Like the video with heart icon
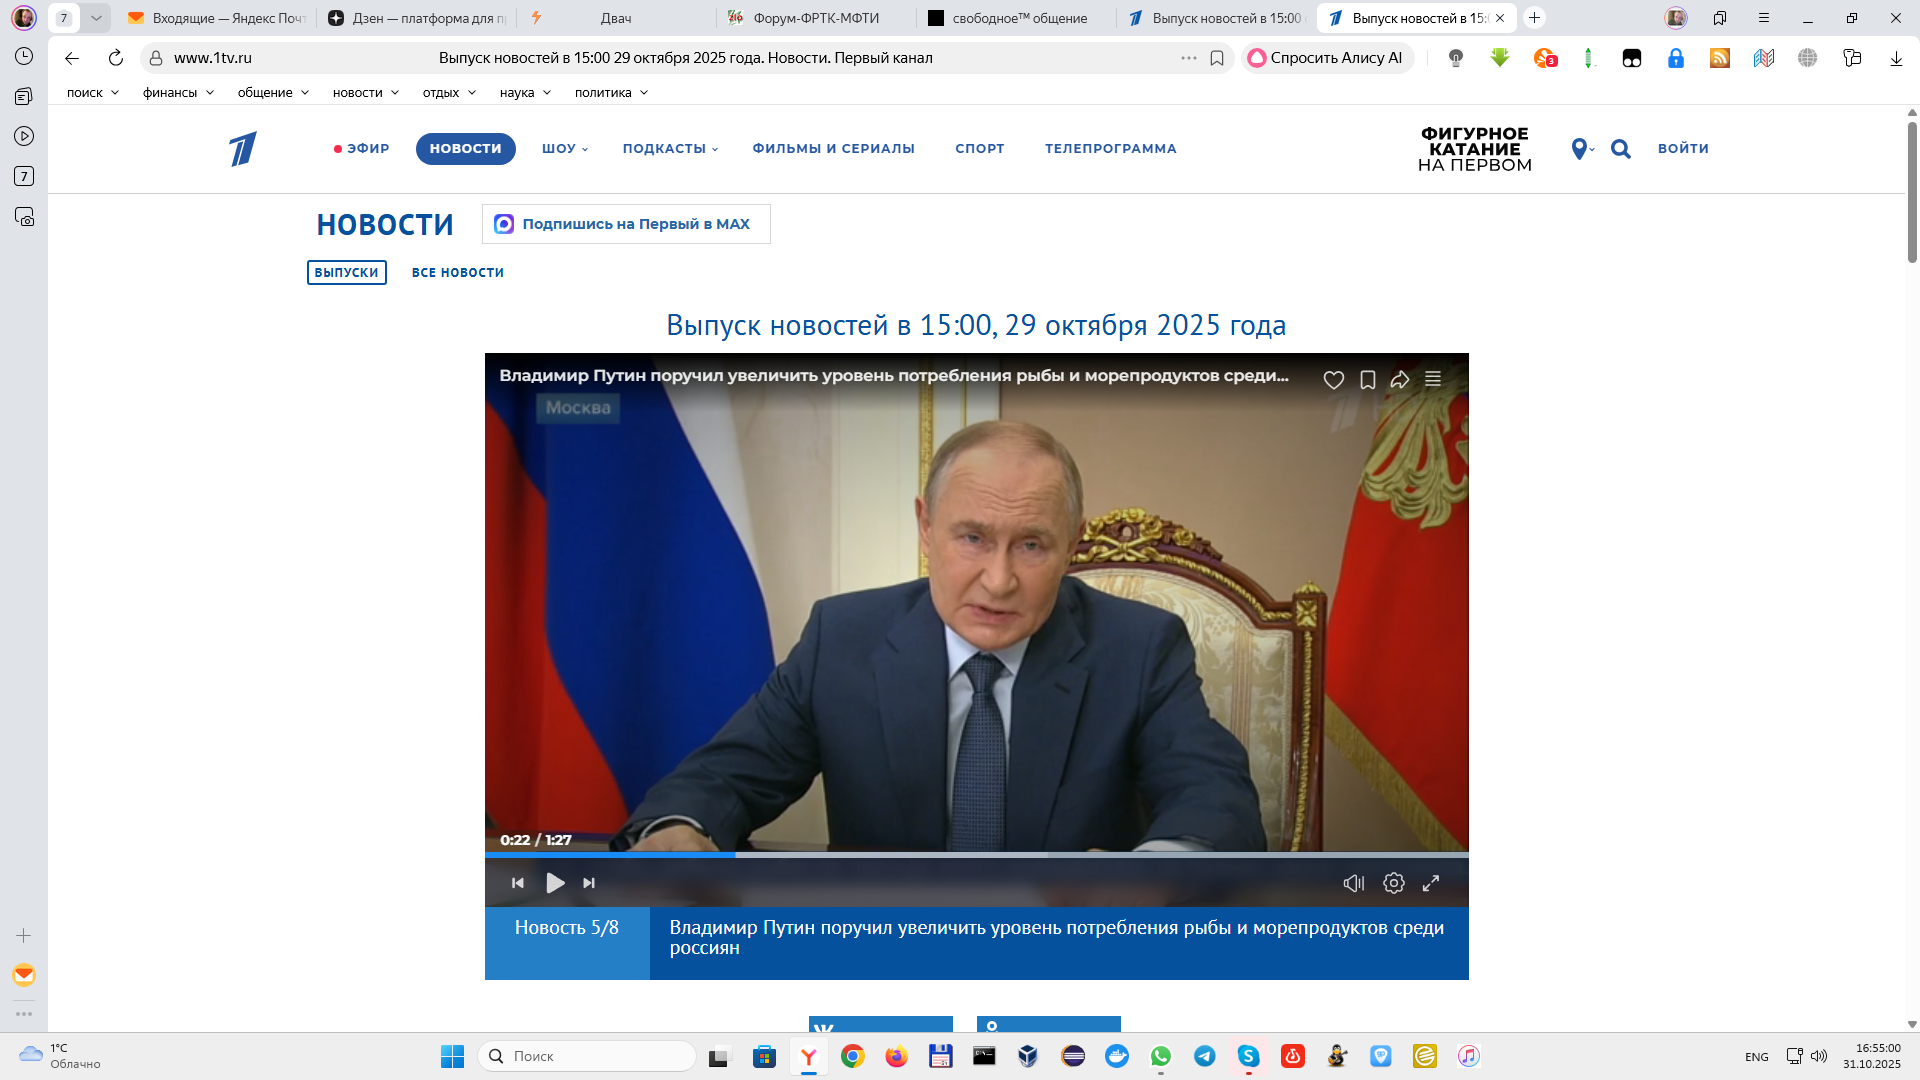Screen dimensions: 1920x1080 pyautogui.click(x=1333, y=380)
